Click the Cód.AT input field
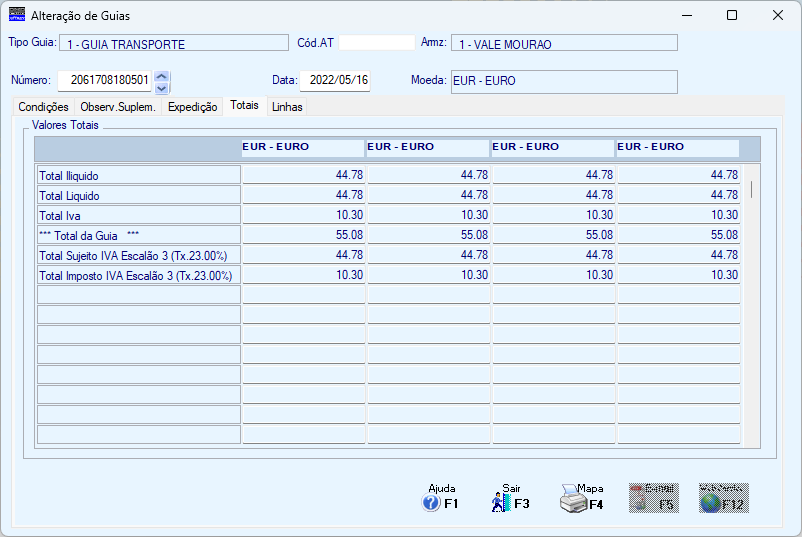 (376, 42)
